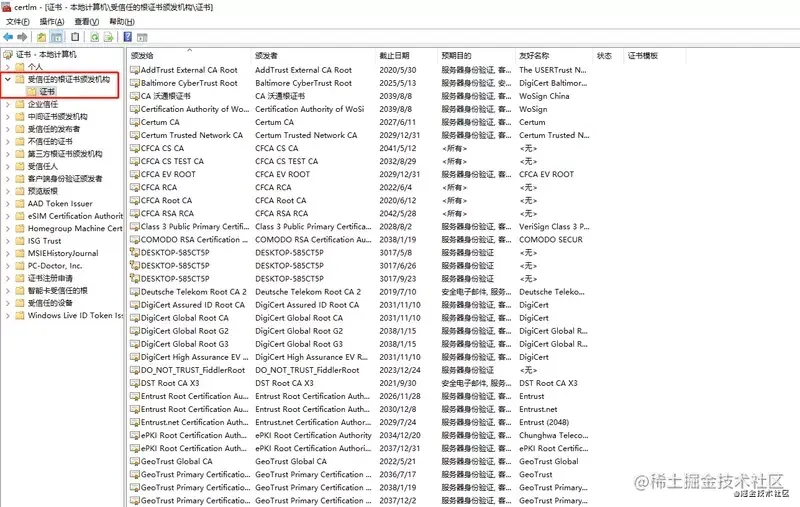Toggle the show/hide action pane icon
800x507 pixels.
click(142, 37)
